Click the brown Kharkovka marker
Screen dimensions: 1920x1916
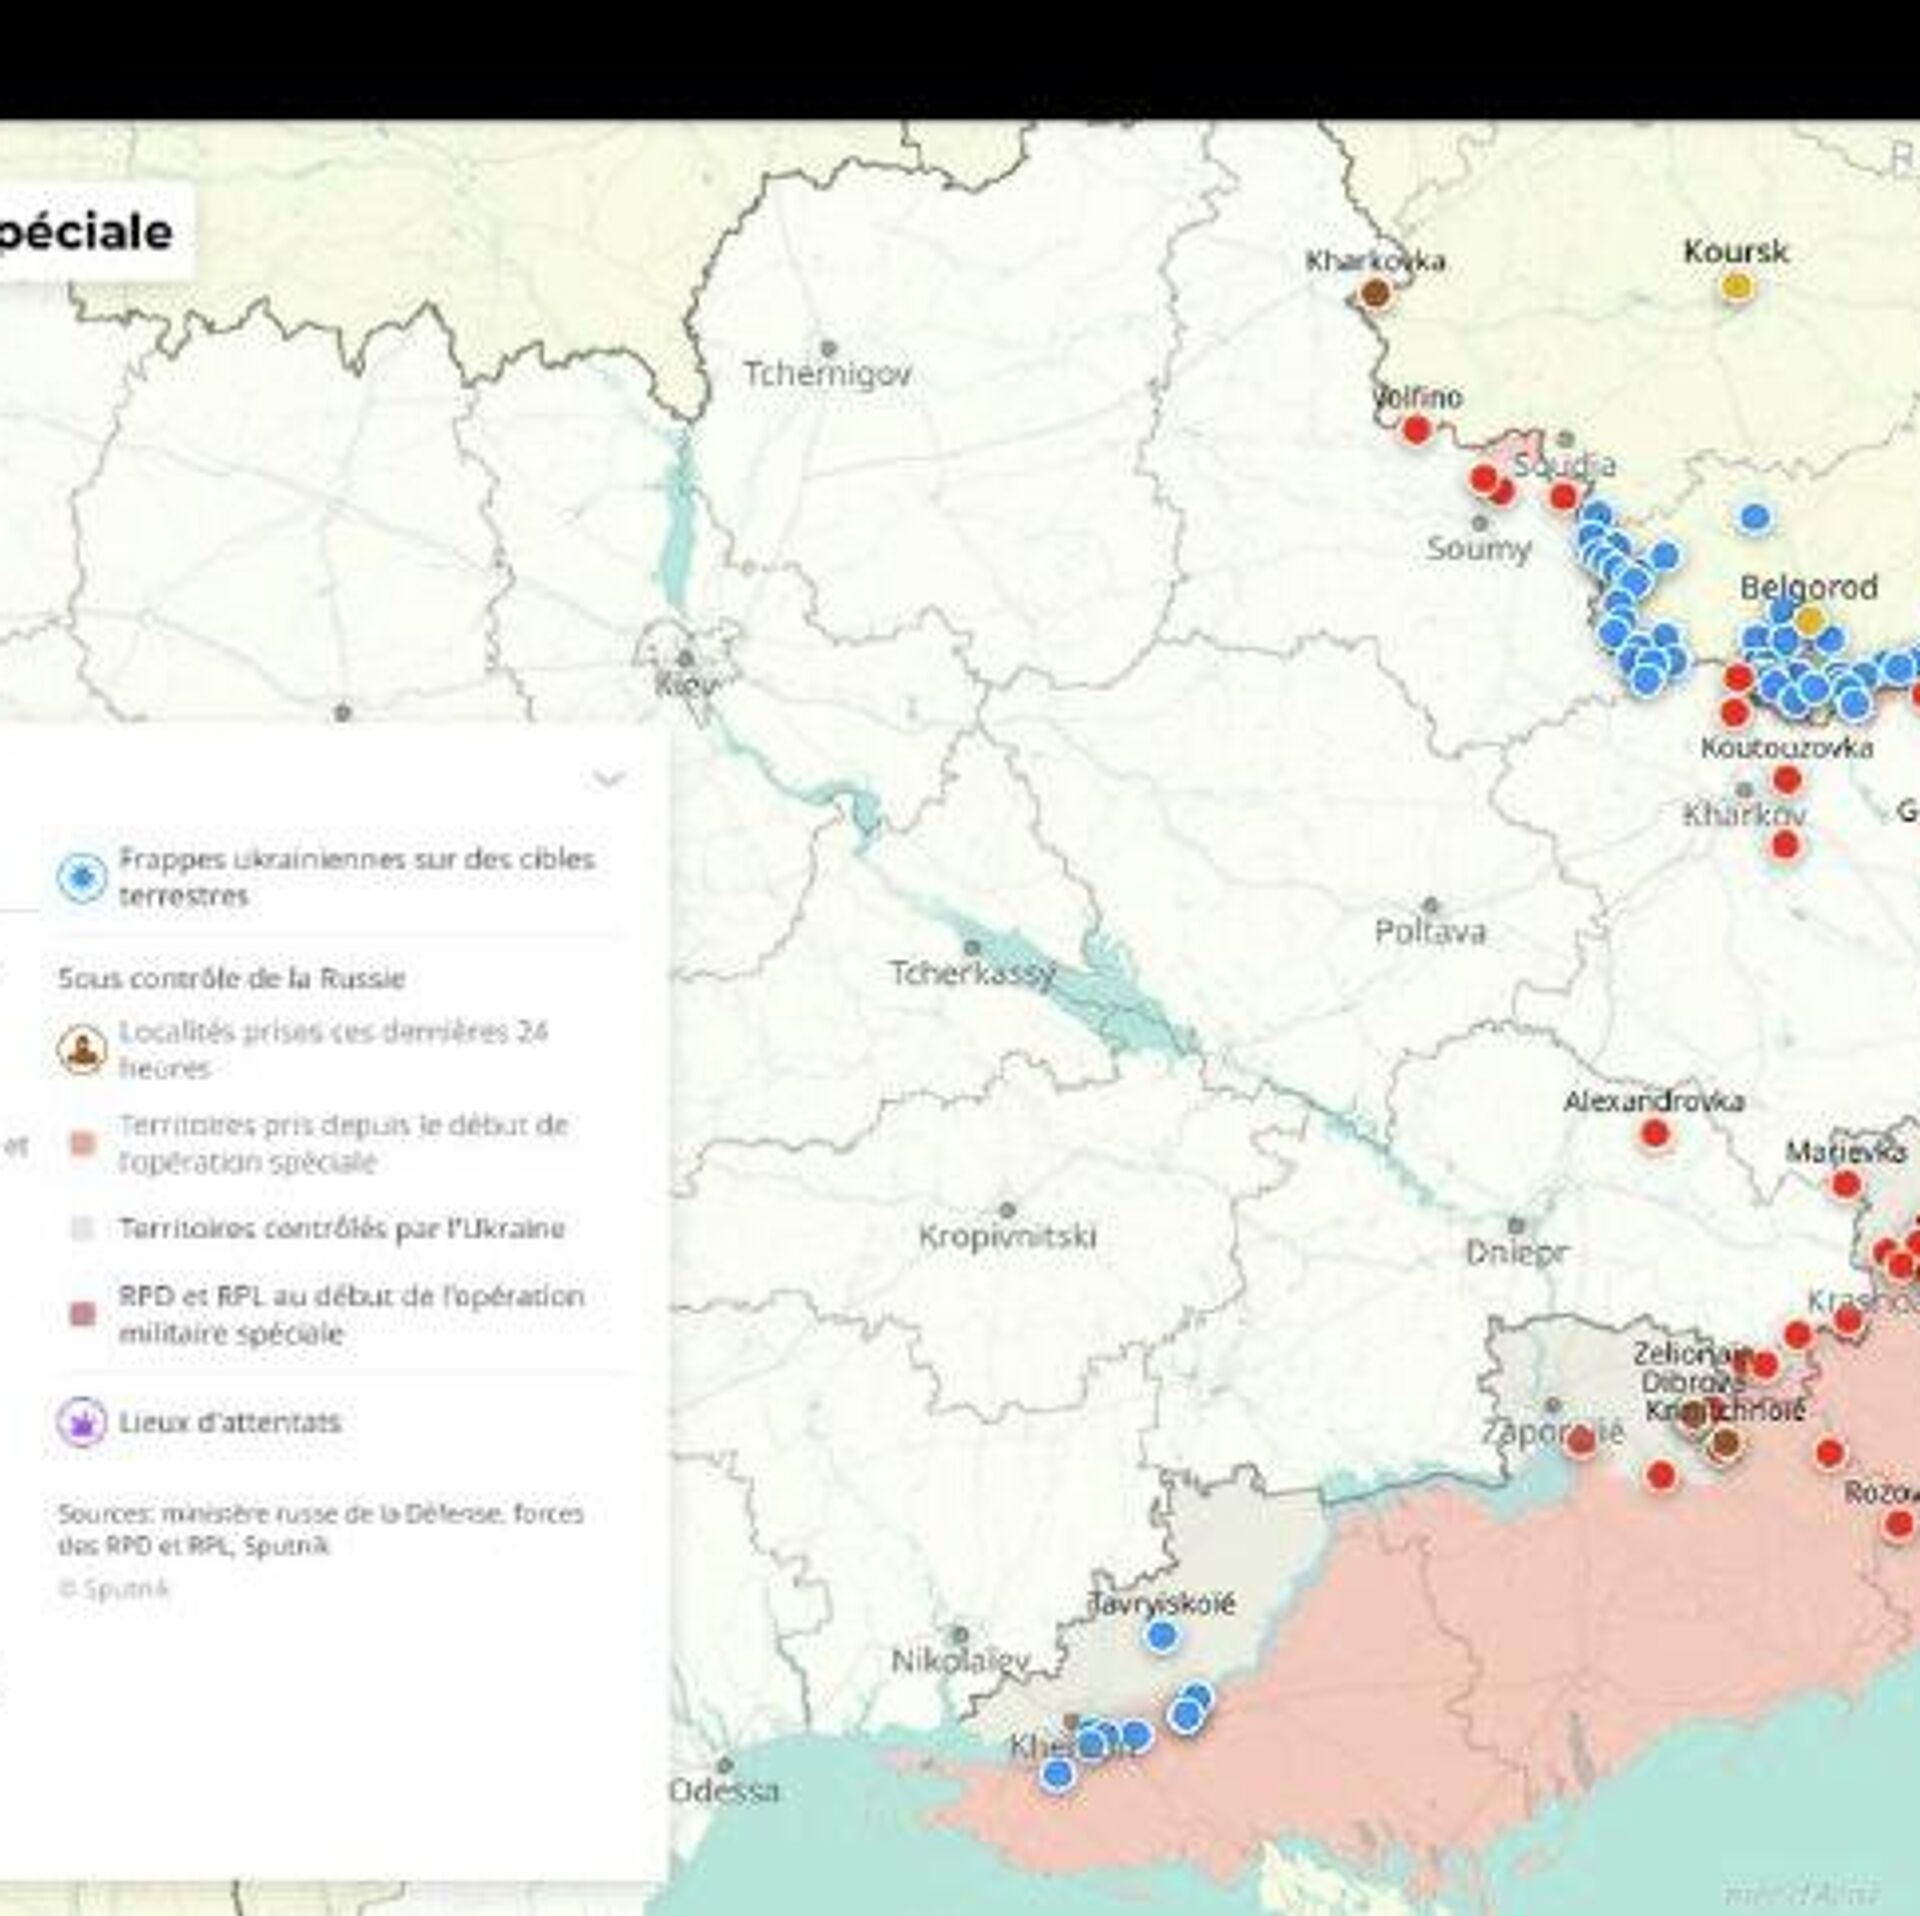(x=1376, y=293)
